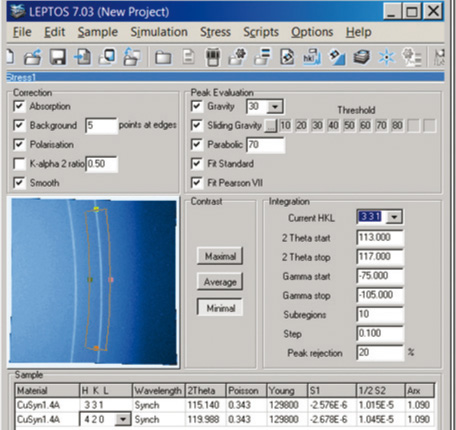This screenshot has width=456, height=430.
Task: Click the floppy disk save icon
Action: click(x=58, y=57)
